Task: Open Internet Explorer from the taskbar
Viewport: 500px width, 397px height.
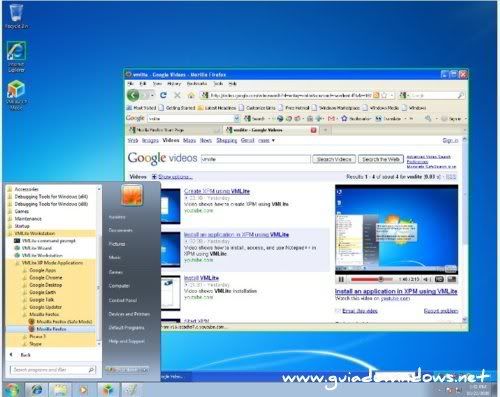Action: pyautogui.click(x=36, y=390)
